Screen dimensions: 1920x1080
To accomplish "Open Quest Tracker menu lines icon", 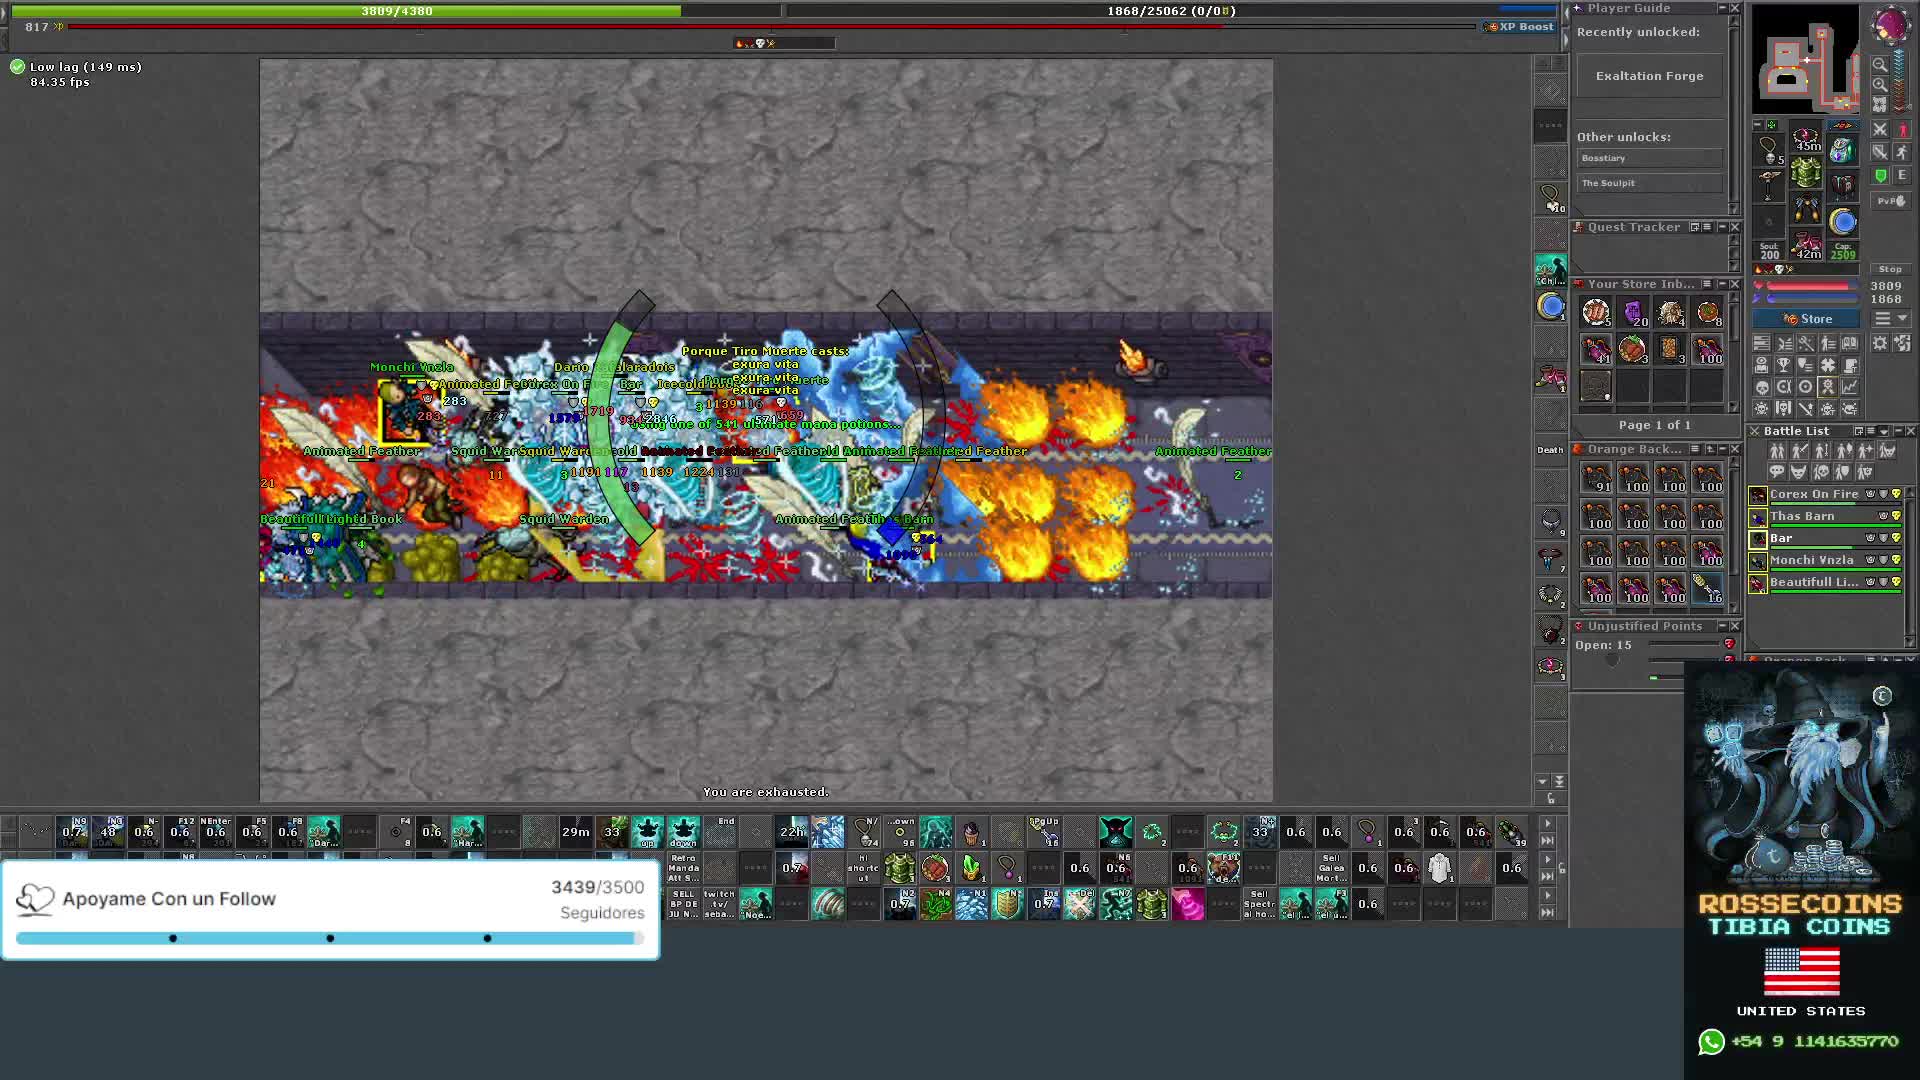I will pyautogui.click(x=1706, y=227).
